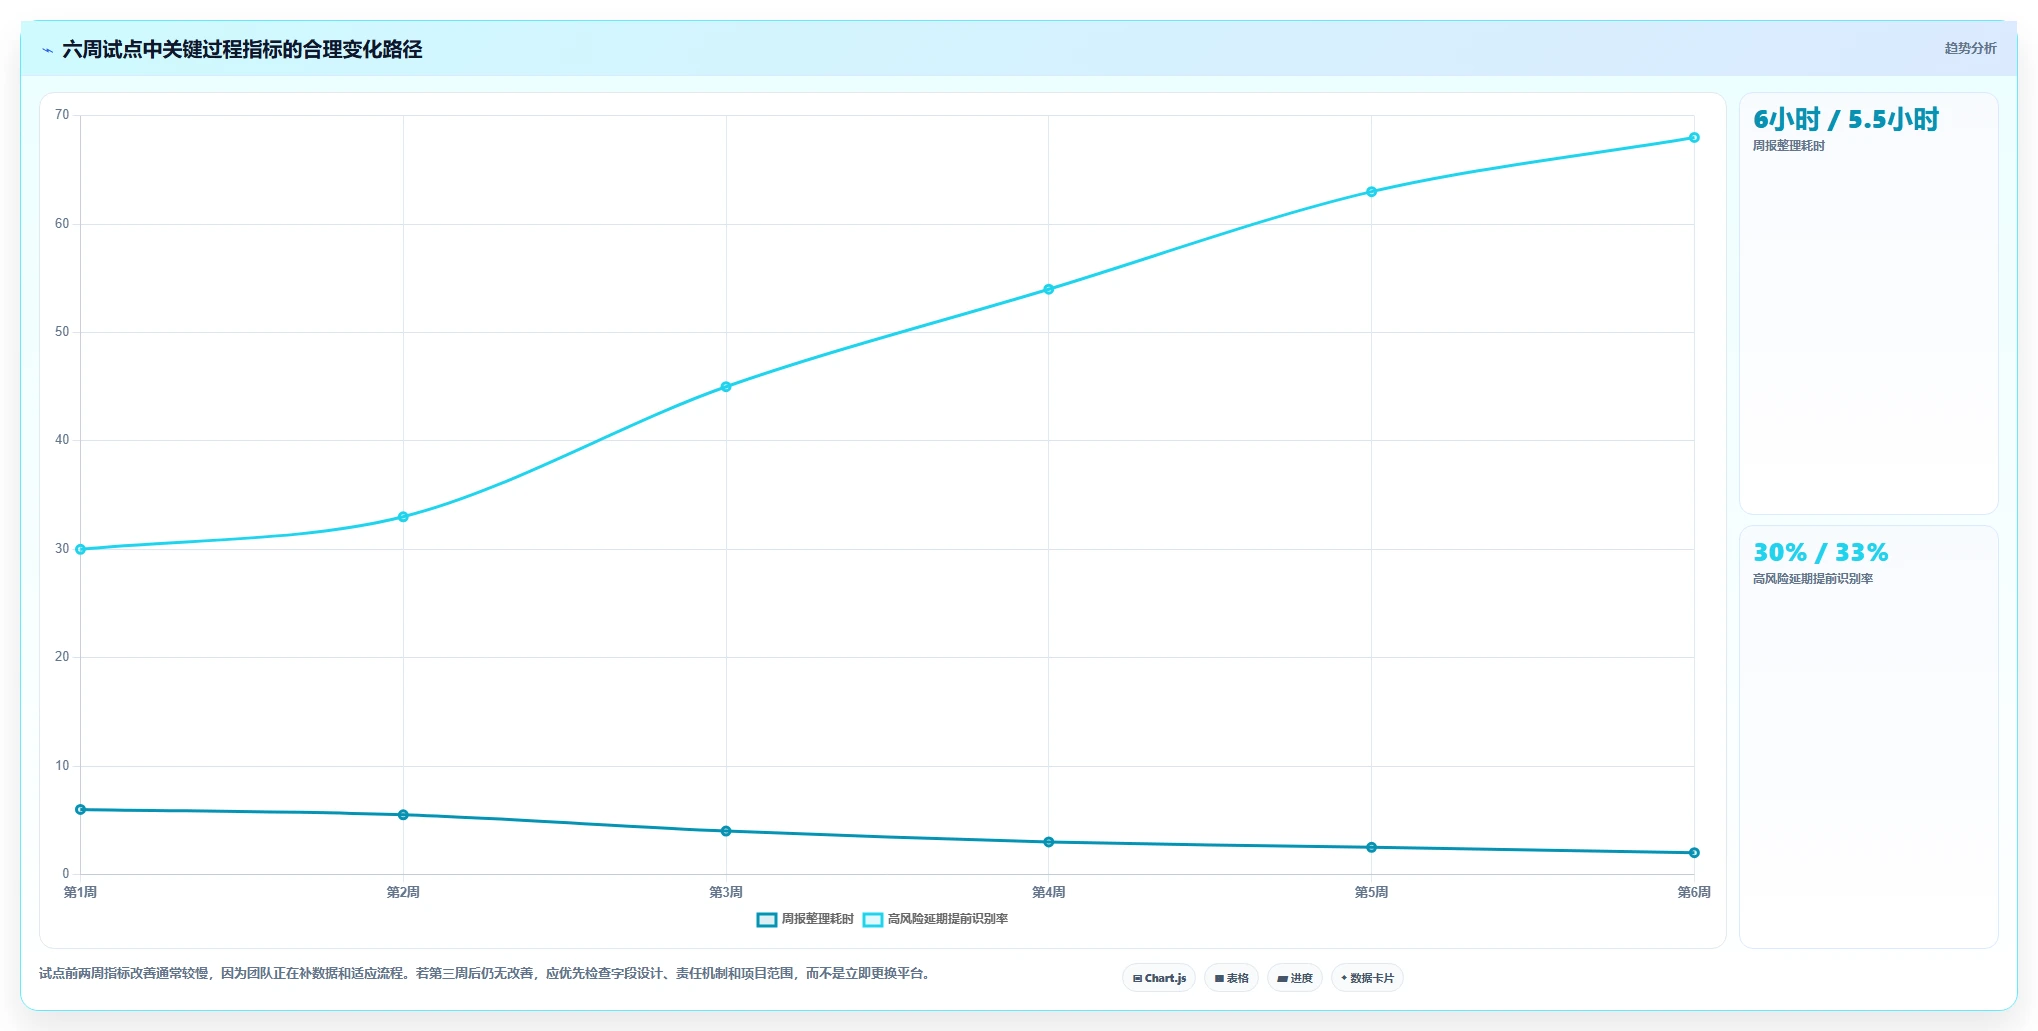Click the trend icon beside the chart title
Screen dimensions: 2038x1031
tap(47, 50)
